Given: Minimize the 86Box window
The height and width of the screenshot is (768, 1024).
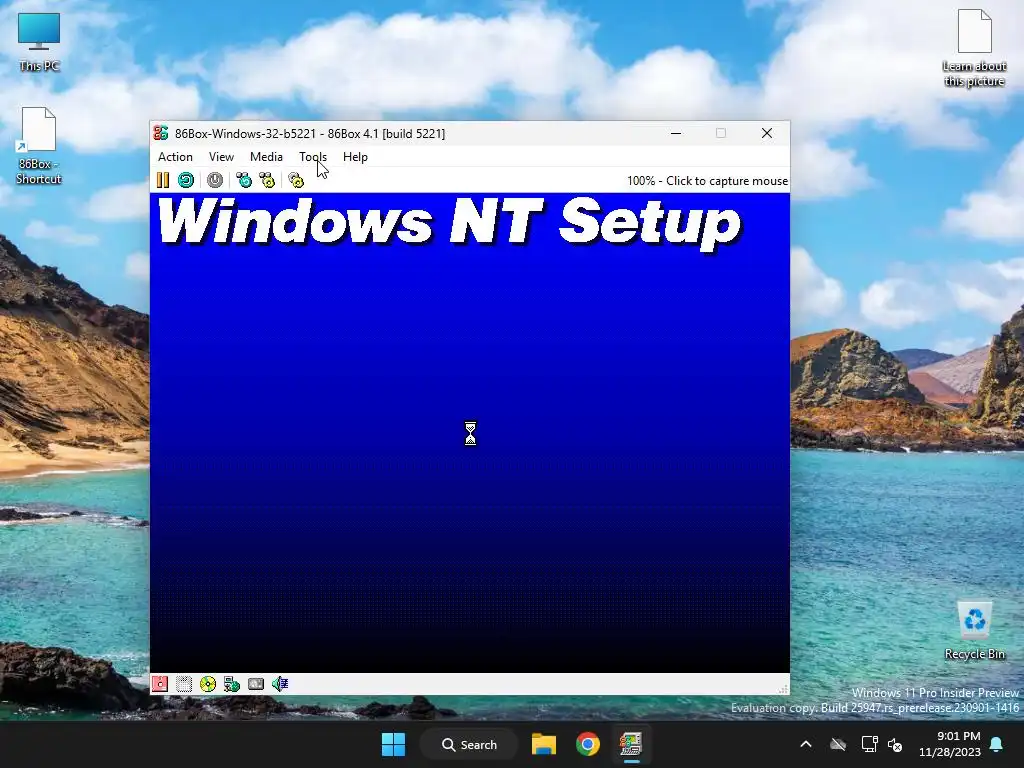Looking at the screenshot, I should tap(676, 133).
